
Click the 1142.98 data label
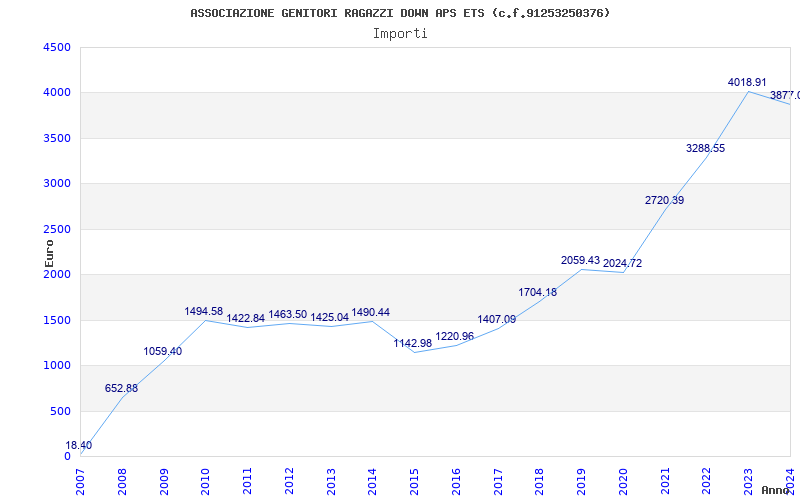[x=413, y=344]
